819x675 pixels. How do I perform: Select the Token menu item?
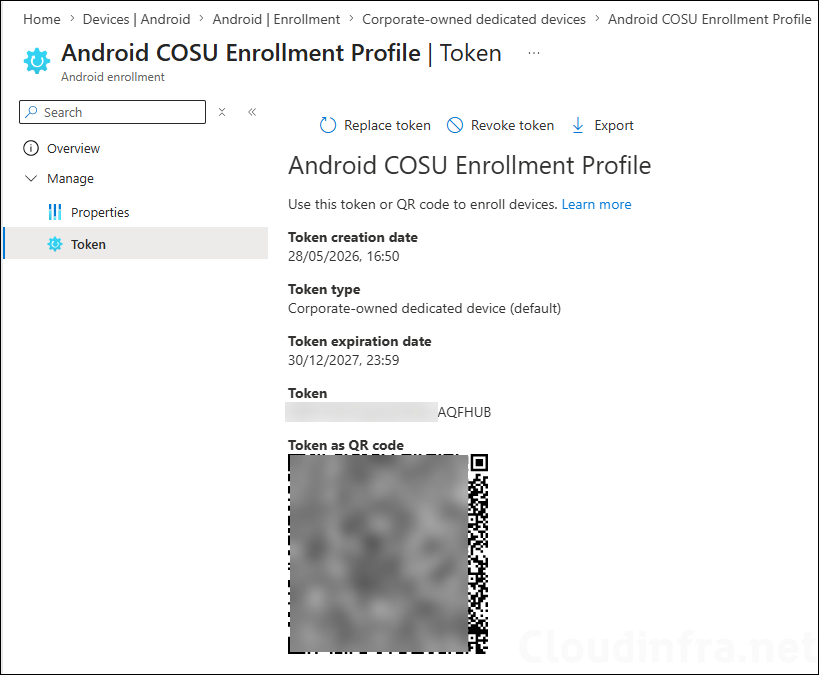coord(136,243)
